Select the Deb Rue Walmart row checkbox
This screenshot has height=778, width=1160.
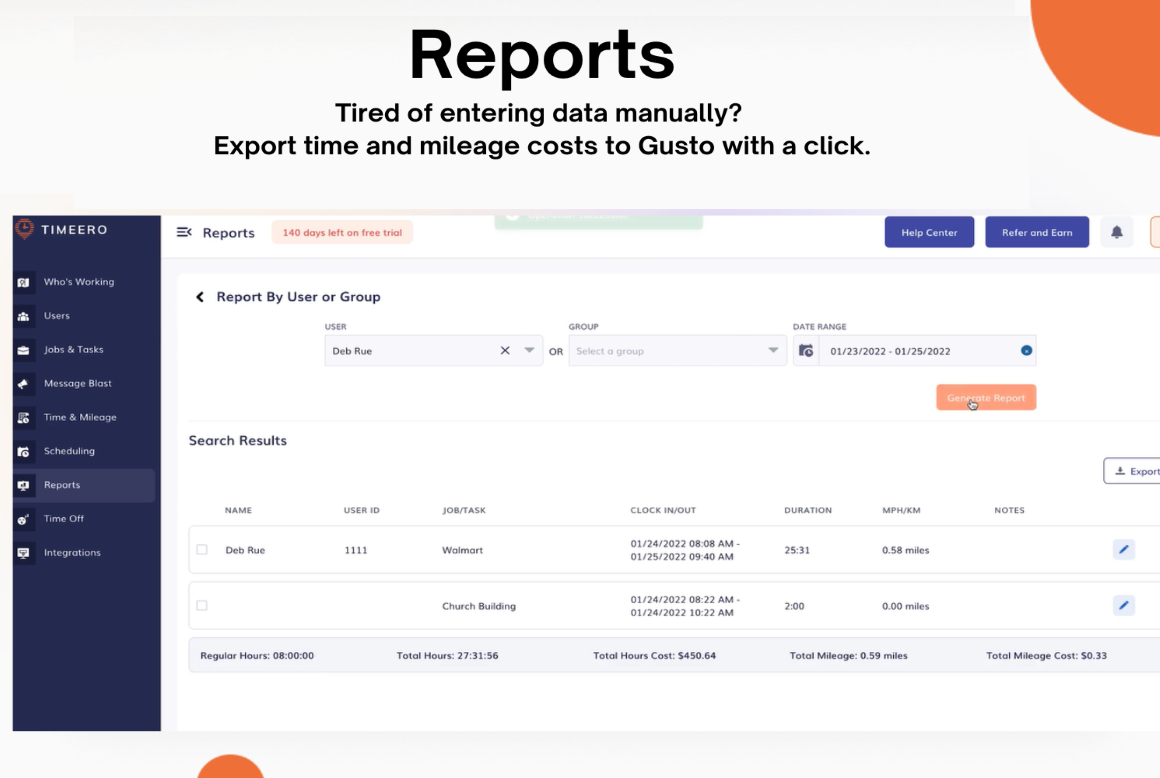tap(202, 549)
